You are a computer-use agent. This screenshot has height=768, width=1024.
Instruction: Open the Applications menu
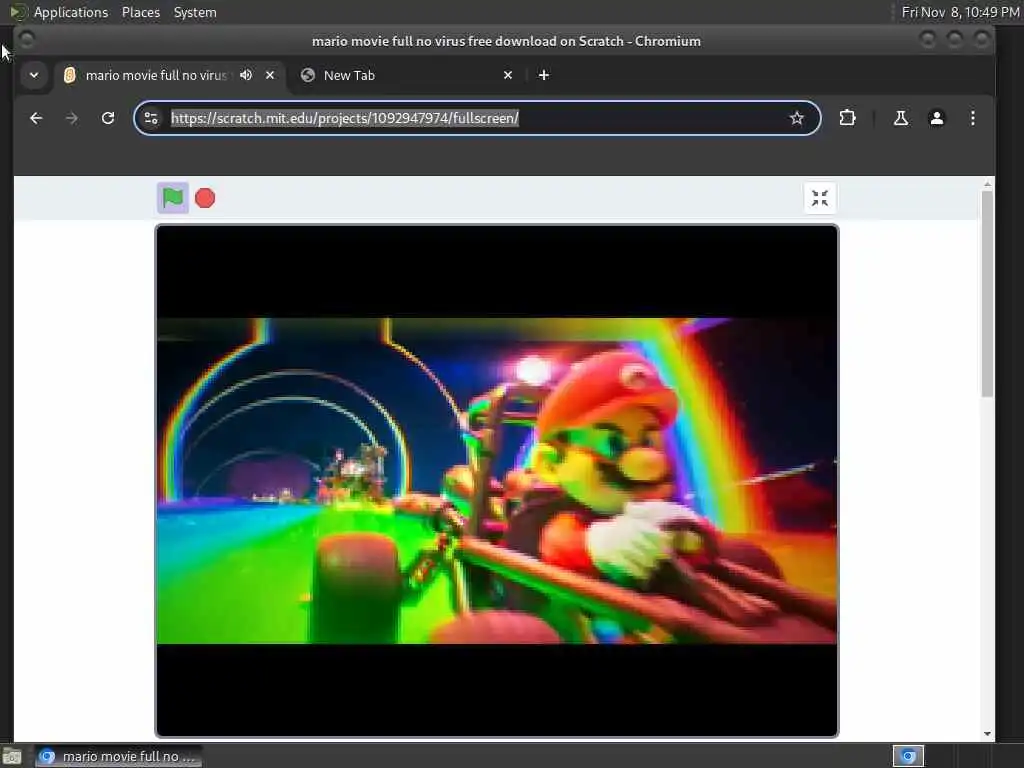71,12
